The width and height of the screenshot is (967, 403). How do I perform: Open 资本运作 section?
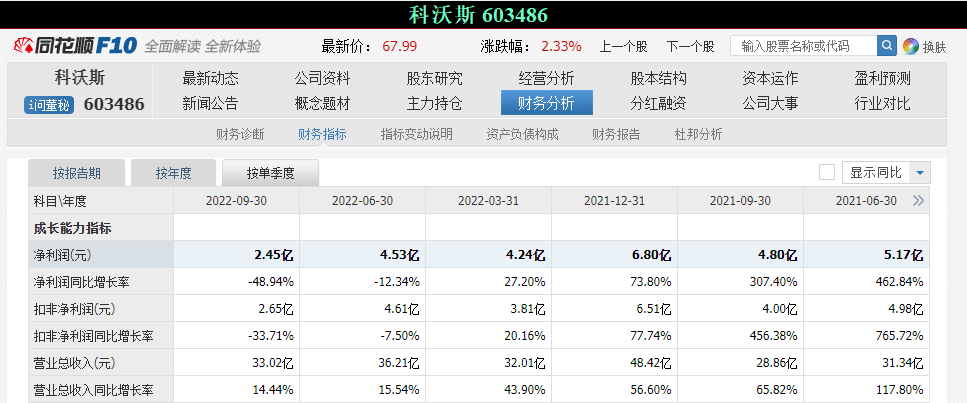pos(770,78)
